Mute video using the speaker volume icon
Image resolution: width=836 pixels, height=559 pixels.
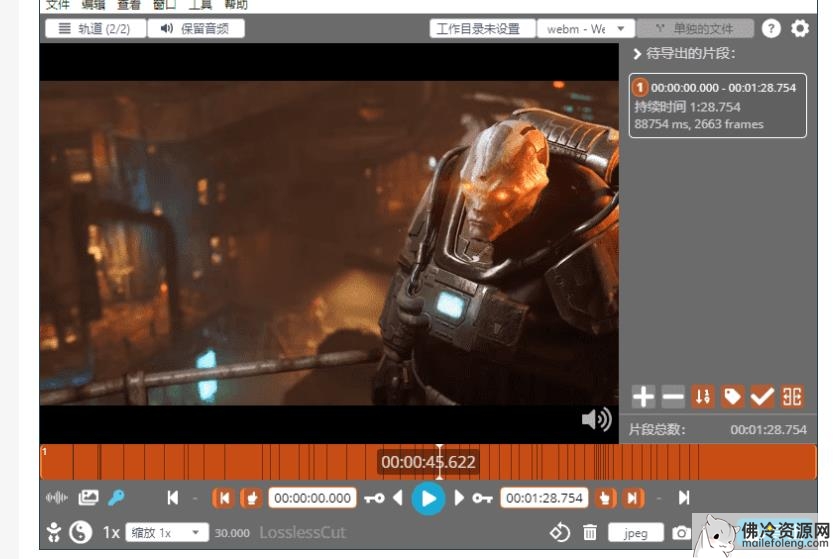(x=596, y=419)
